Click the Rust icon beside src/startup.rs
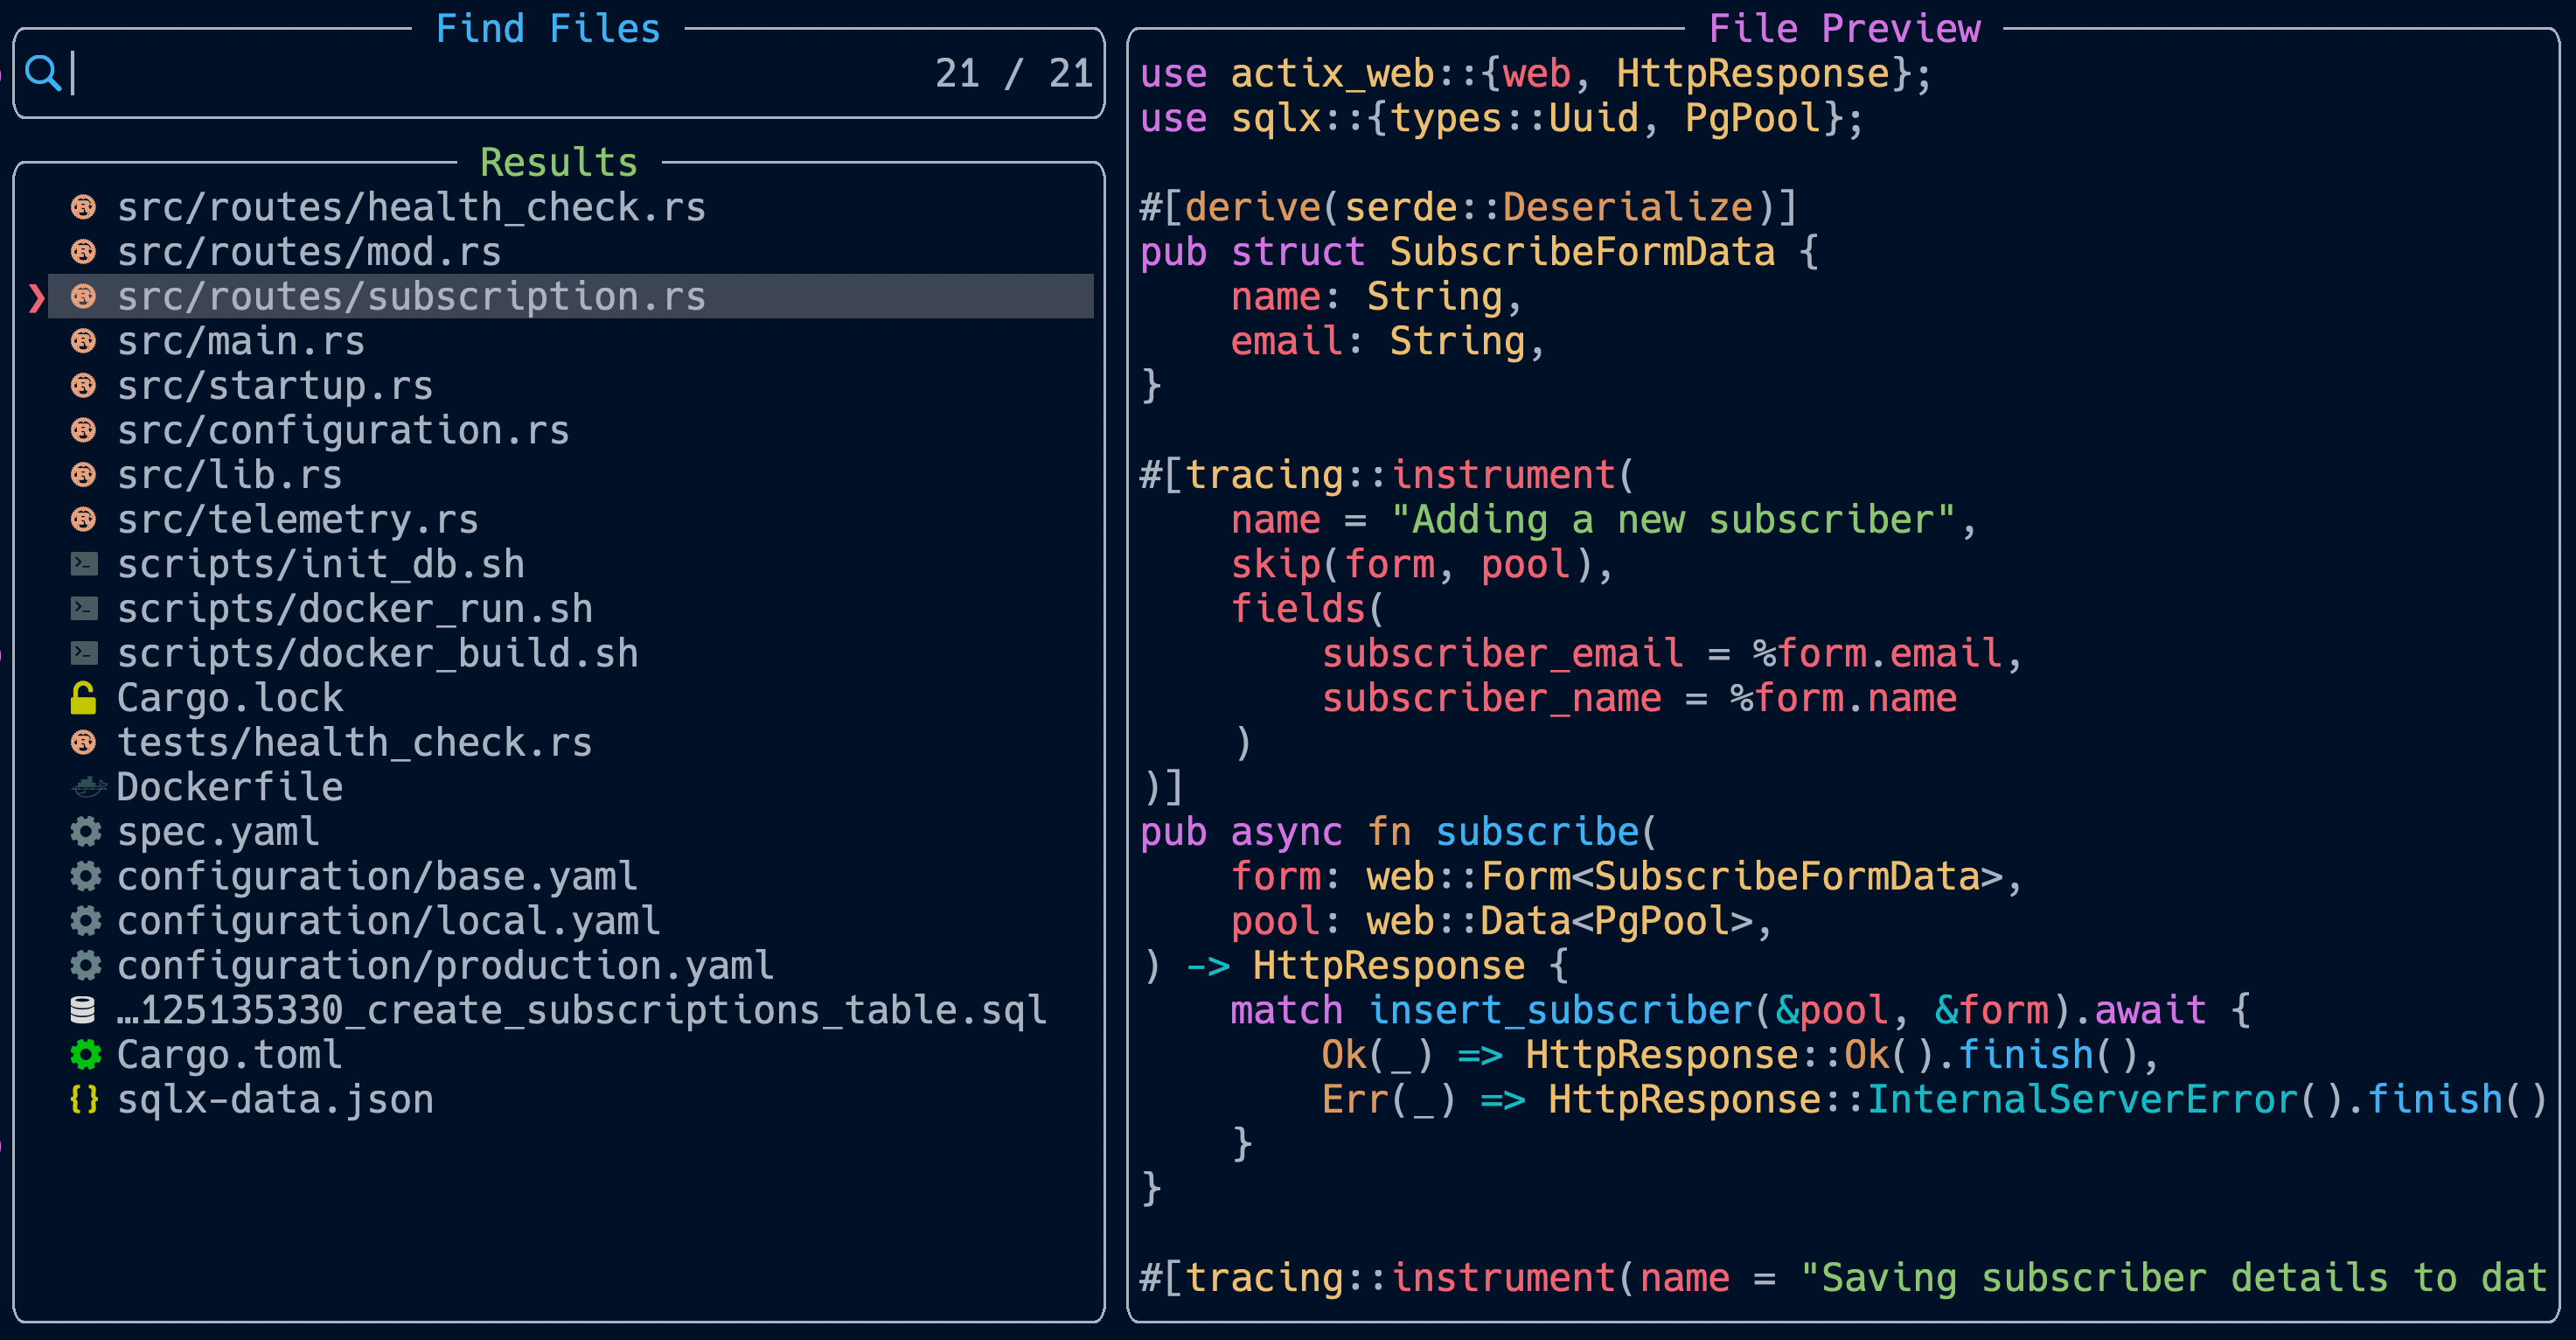This screenshot has width=2576, height=1340. pyautogui.click(x=84, y=385)
